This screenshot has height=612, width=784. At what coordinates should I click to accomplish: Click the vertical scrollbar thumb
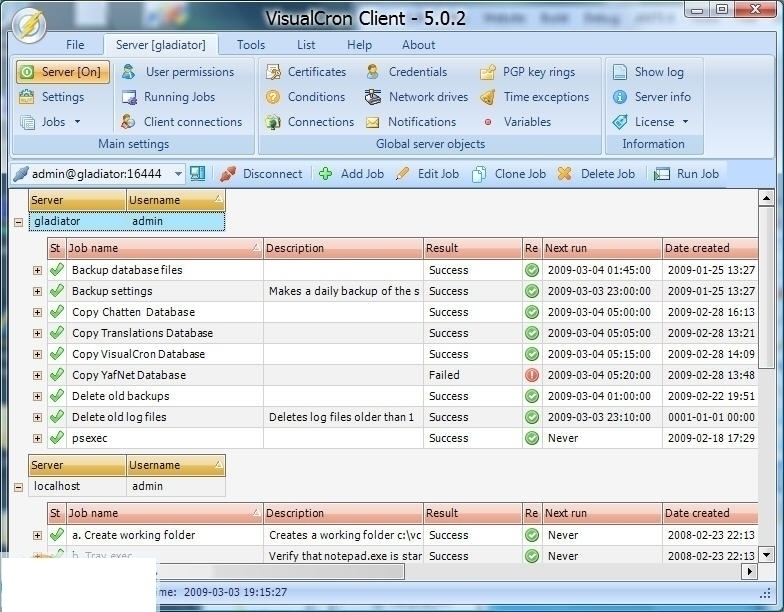point(766,288)
